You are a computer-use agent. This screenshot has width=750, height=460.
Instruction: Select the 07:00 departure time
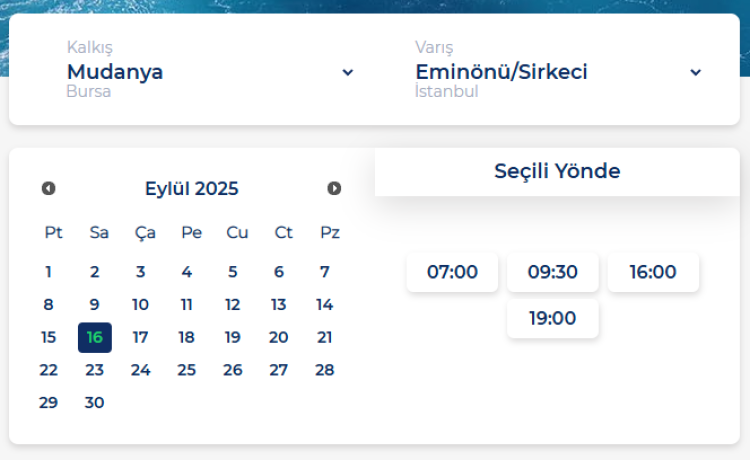click(452, 272)
